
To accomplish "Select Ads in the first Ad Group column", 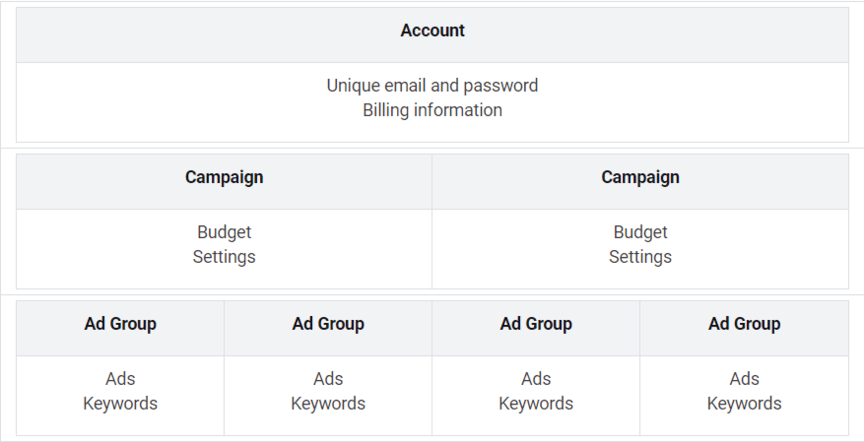I will point(120,379).
